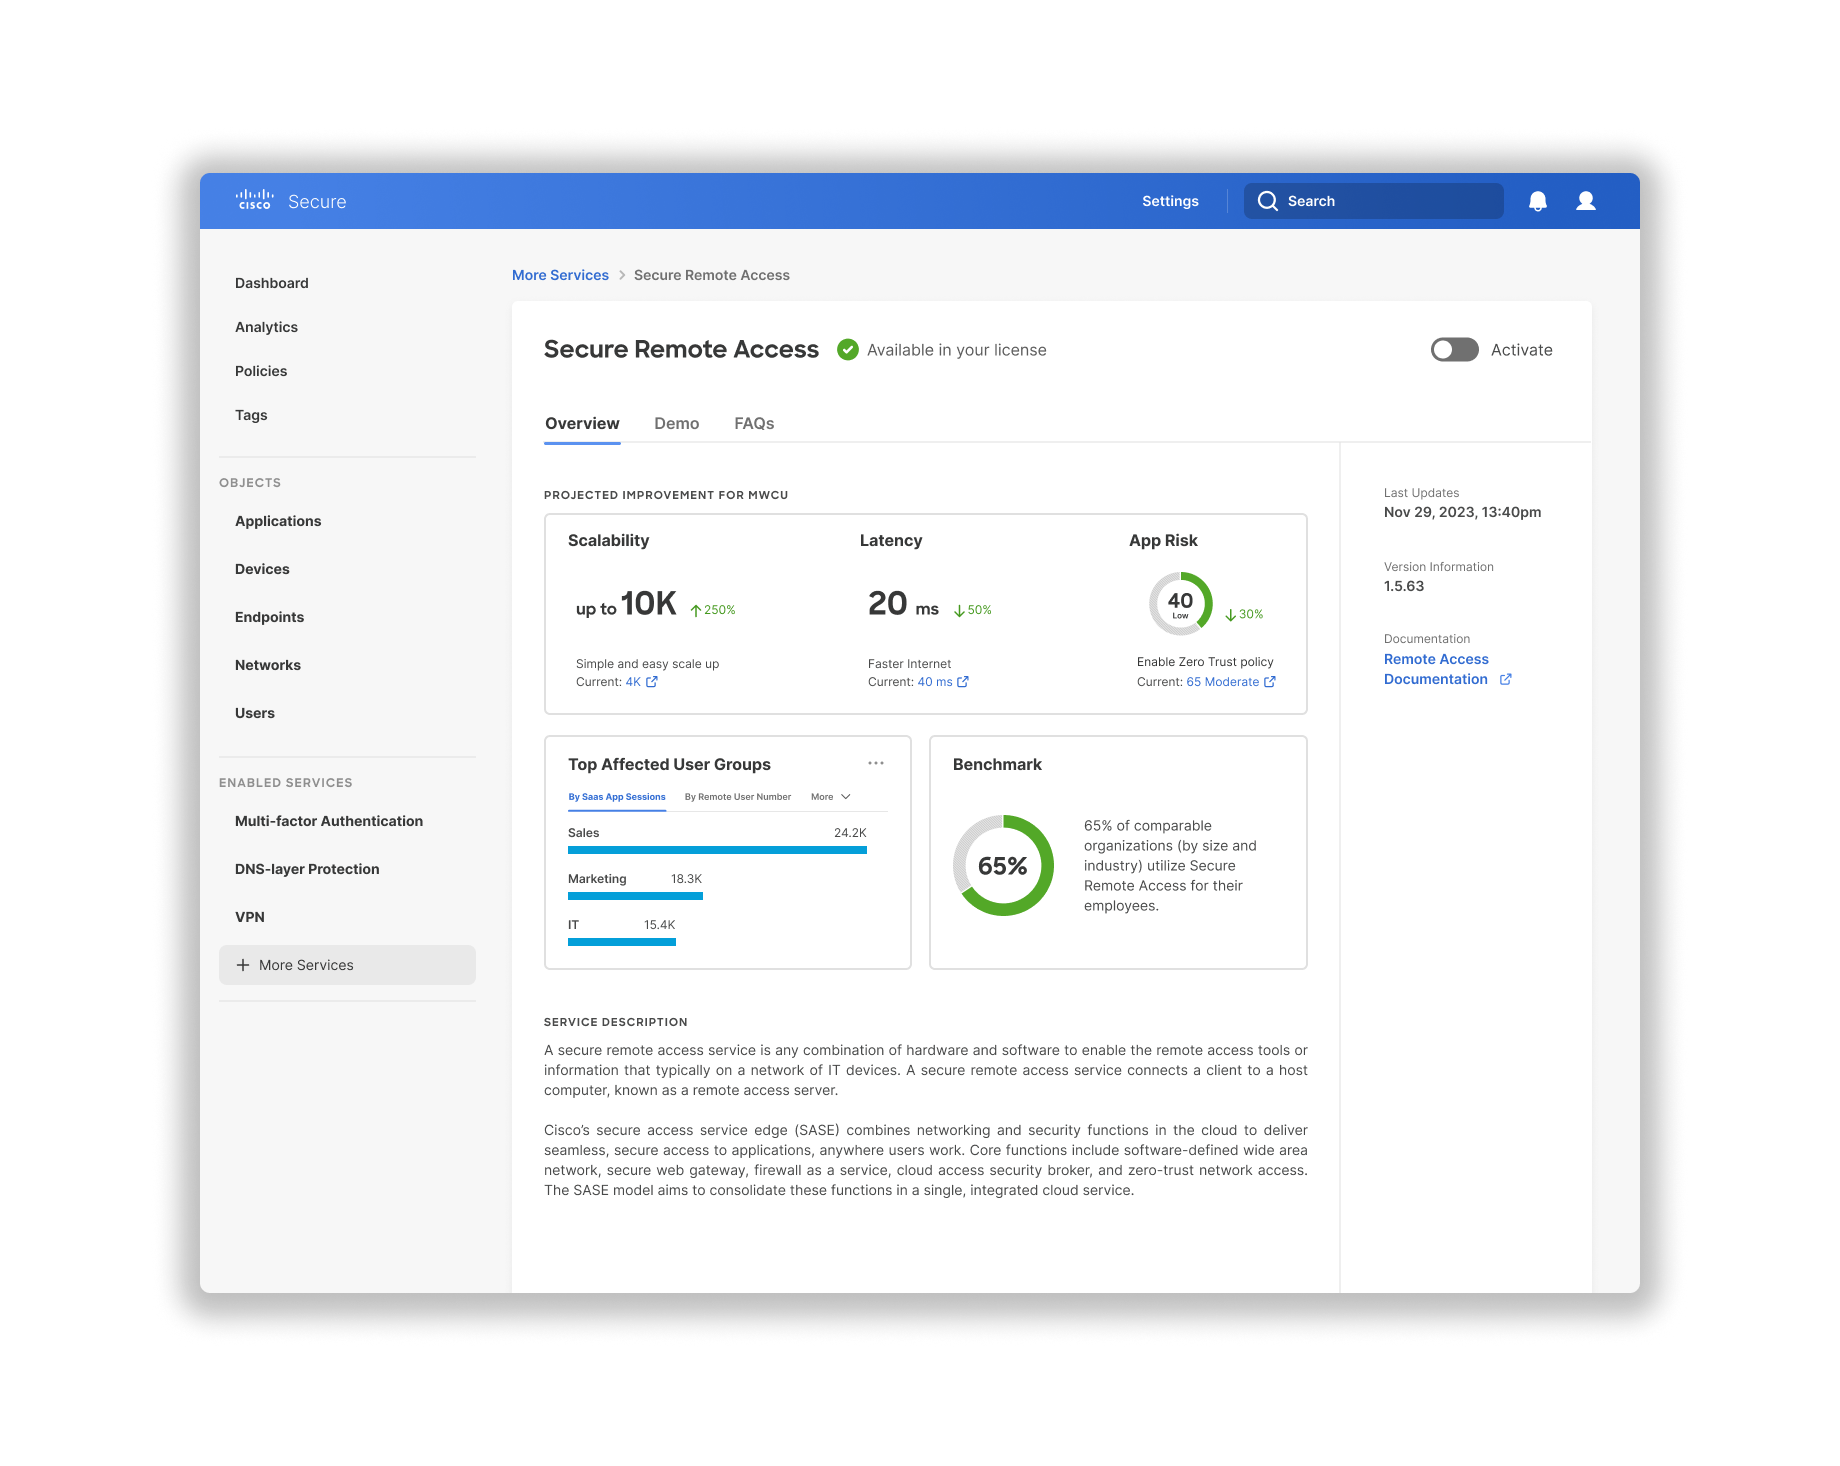This screenshot has width=1840, height=1466.
Task: Switch to the Demo tab
Action: coord(677,424)
